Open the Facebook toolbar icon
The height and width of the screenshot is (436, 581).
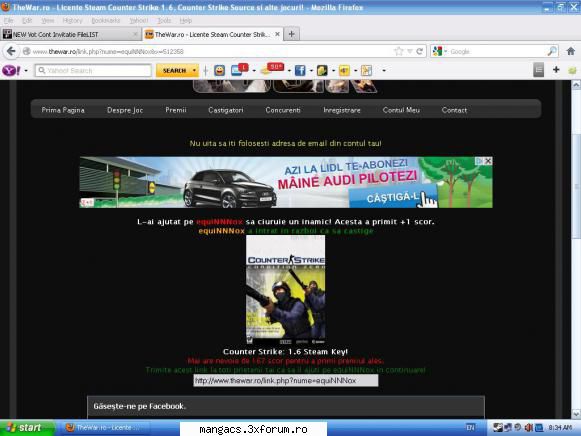[x=300, y=70]
